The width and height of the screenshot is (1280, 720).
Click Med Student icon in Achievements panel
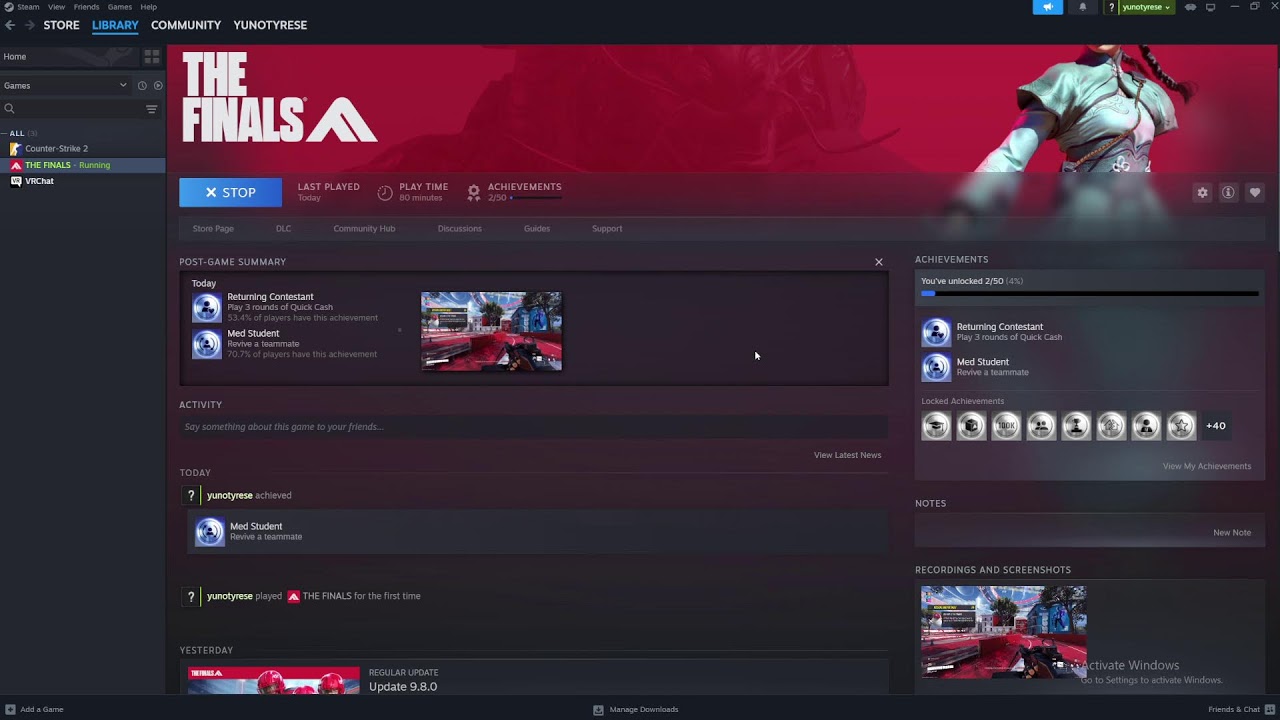[x=936, y=367]
